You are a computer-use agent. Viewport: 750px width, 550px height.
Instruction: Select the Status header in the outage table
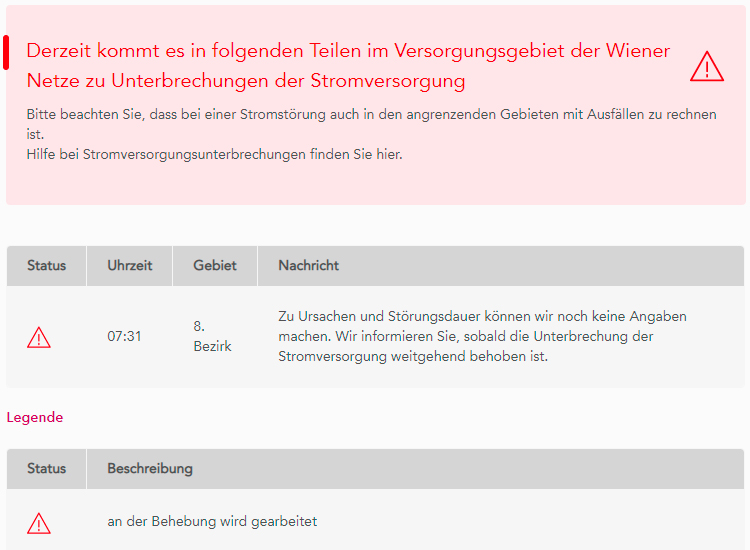click(x=46, y=265)
